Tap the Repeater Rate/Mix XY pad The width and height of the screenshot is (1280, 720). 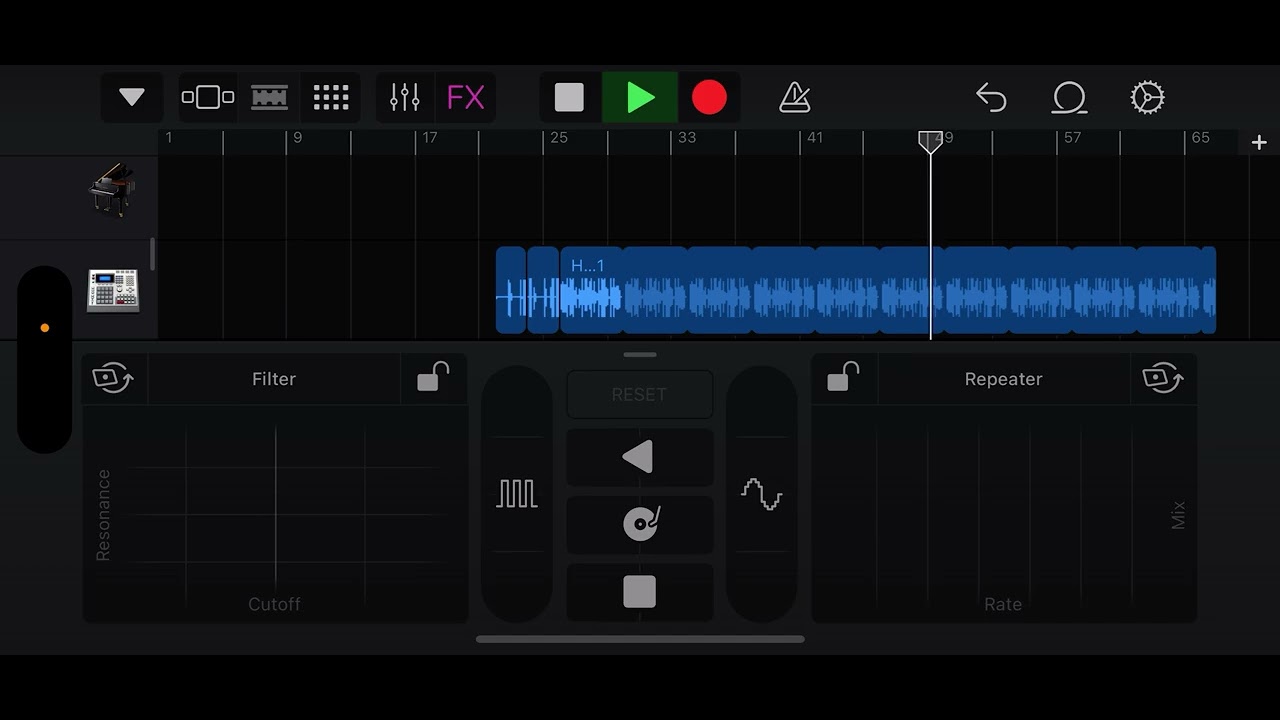pyautogui.click(x=1004, y=514)
